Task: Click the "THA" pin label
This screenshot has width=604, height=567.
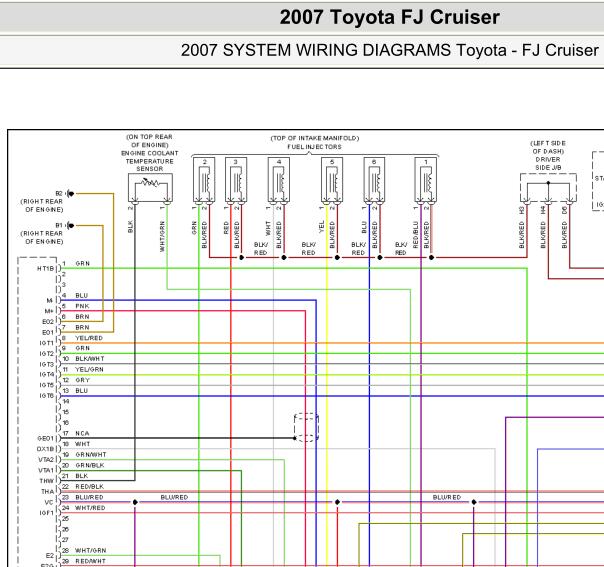Action: point(48,492)
